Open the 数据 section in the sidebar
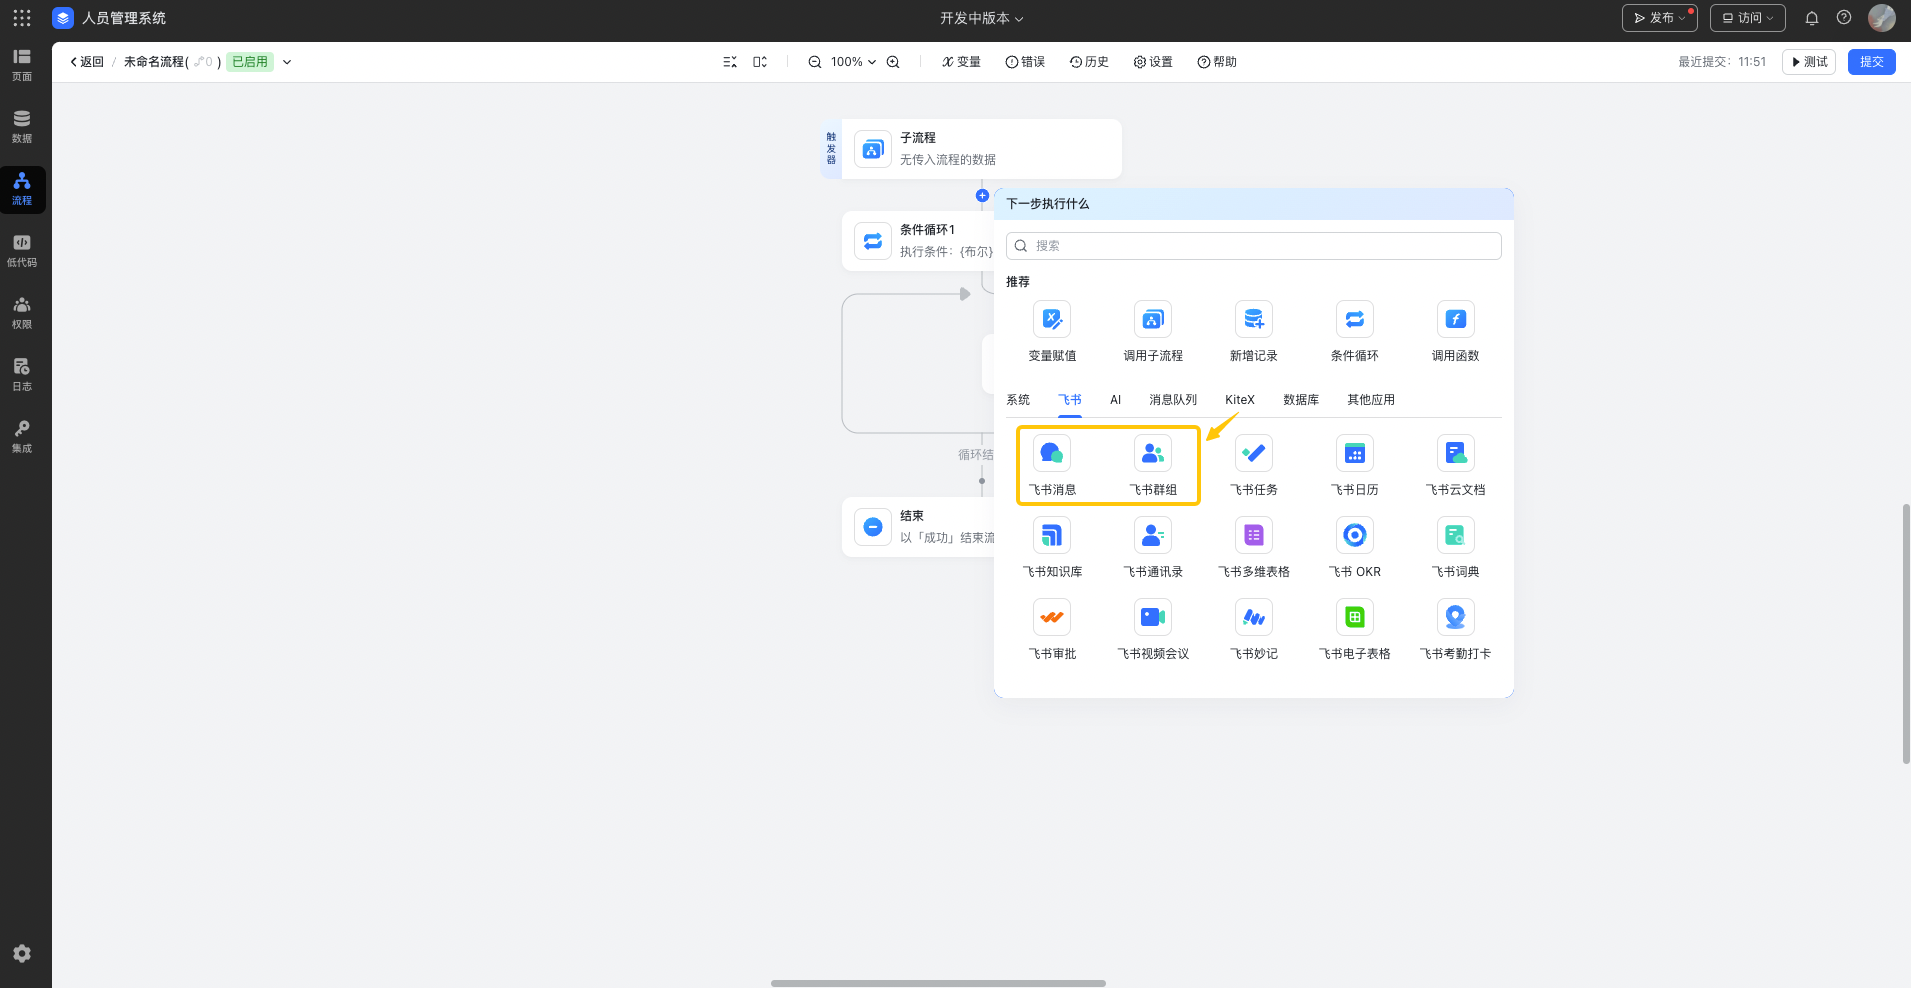Image resolution: width=1911 pixels, height=988 pixels. [x=22, y=127]
